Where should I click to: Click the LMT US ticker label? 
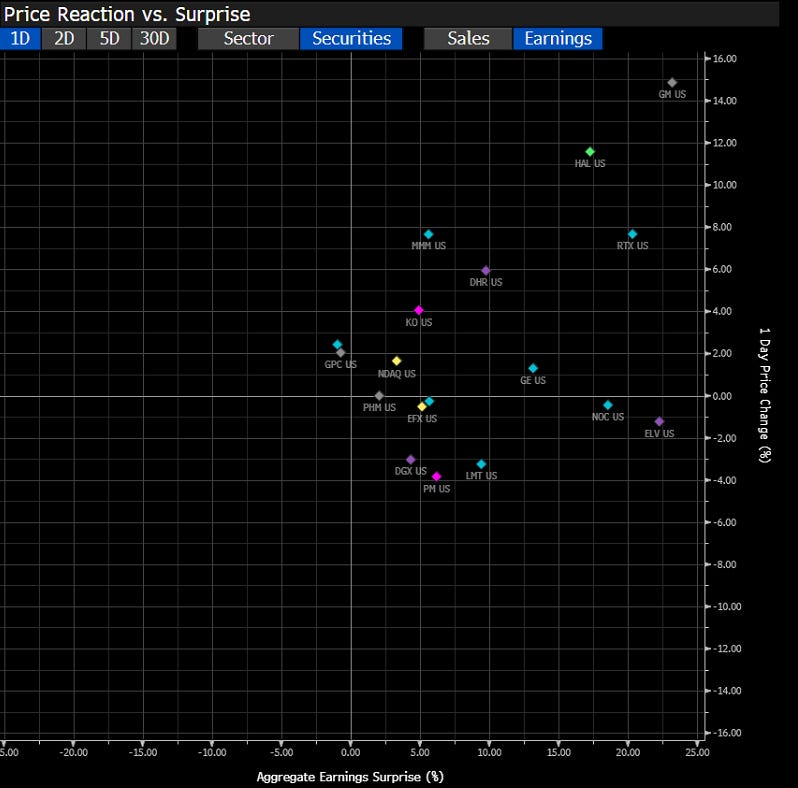tap(481, 475)
